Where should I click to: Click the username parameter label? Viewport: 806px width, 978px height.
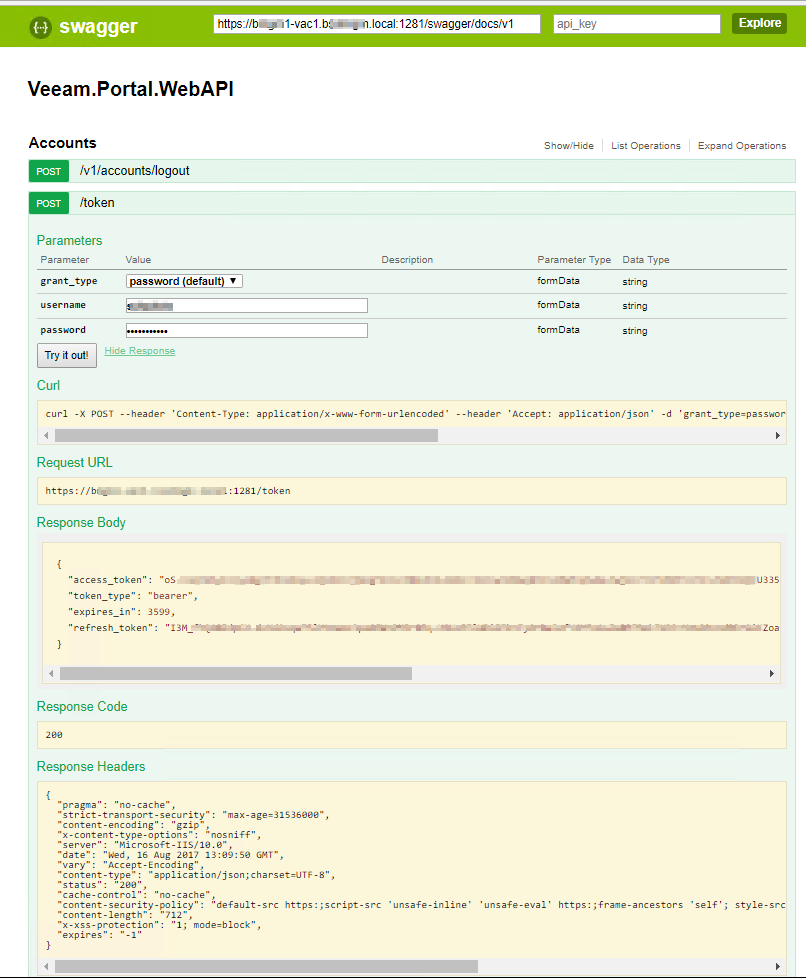63,305
